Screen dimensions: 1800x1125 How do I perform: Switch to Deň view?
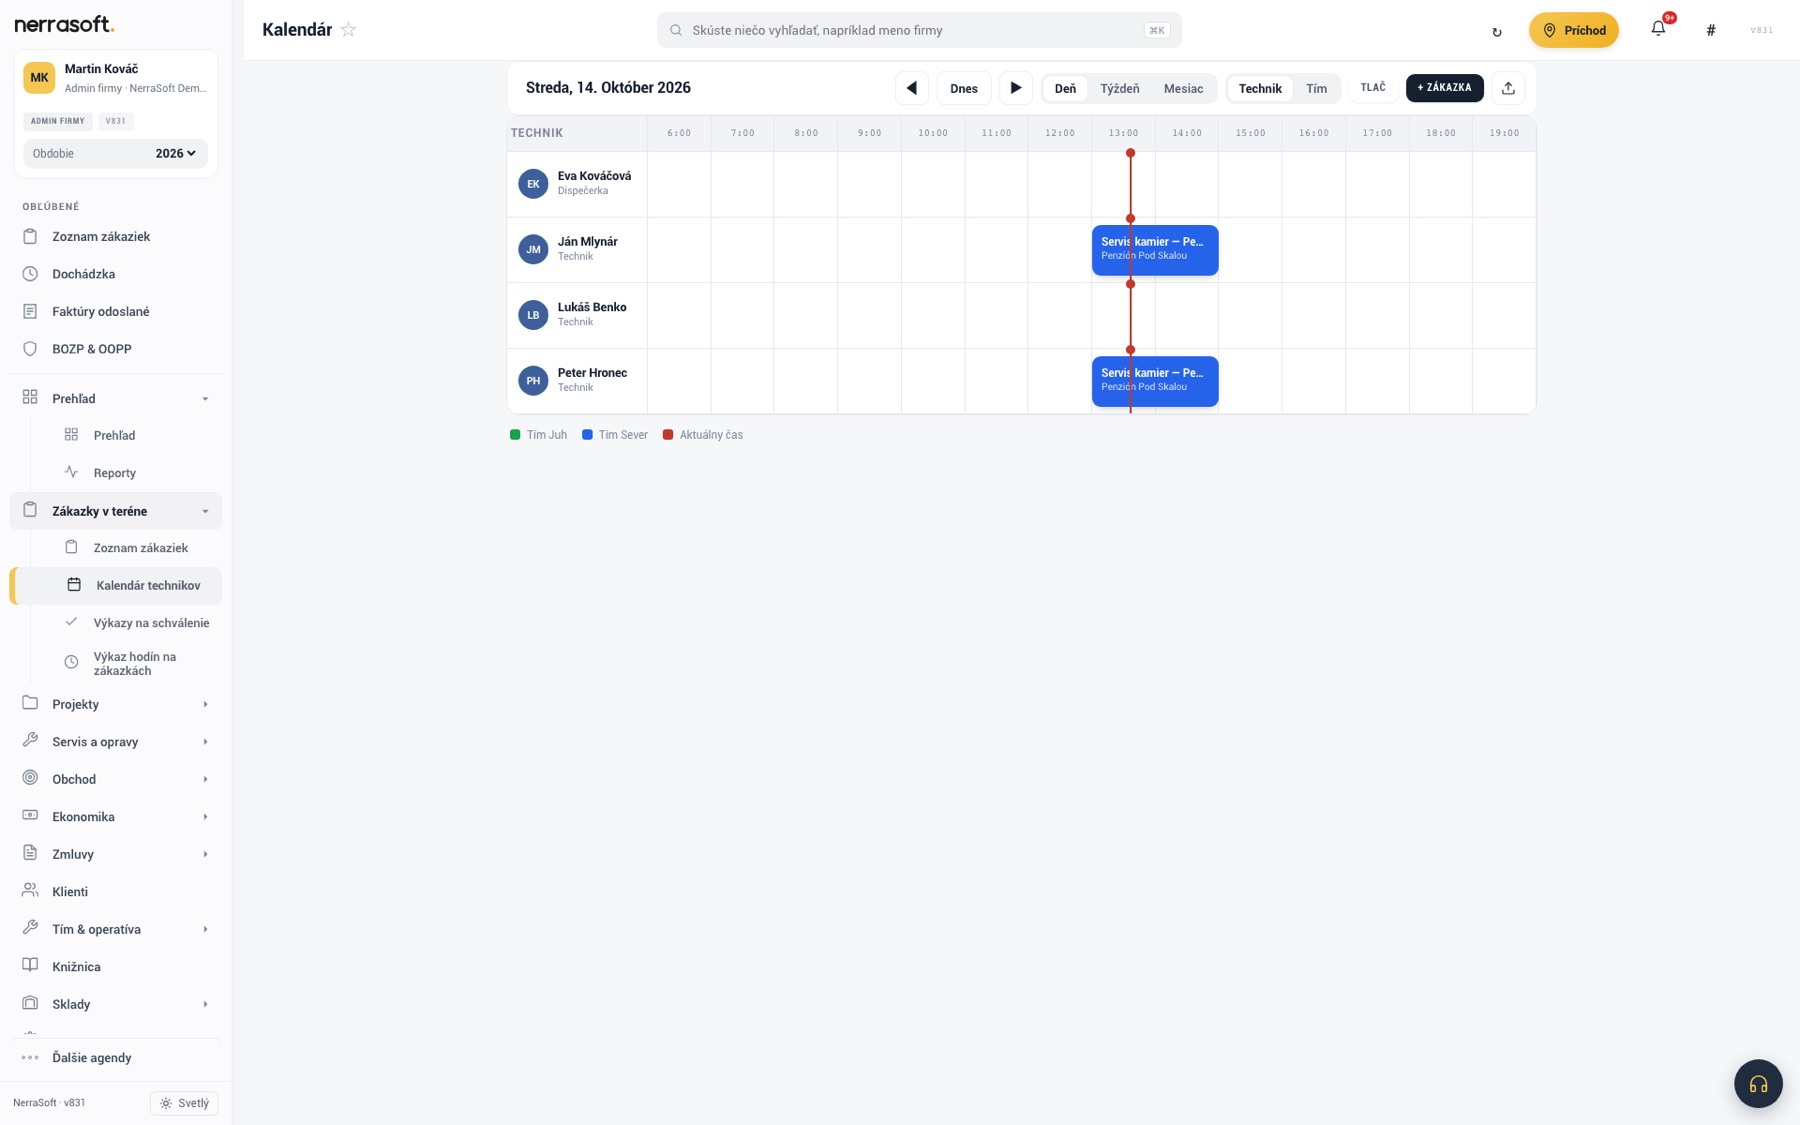pyautogui.click(x=1065, y=88)
